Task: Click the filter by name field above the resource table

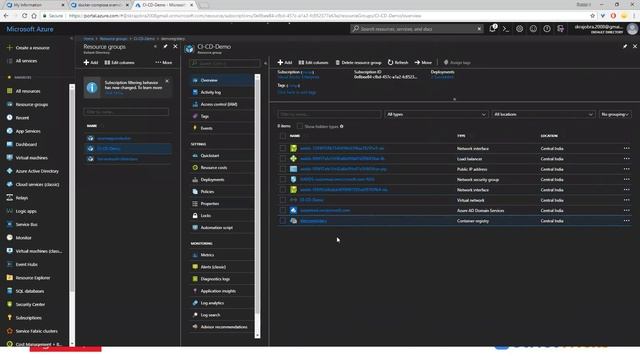Action: tap(329, 114)
